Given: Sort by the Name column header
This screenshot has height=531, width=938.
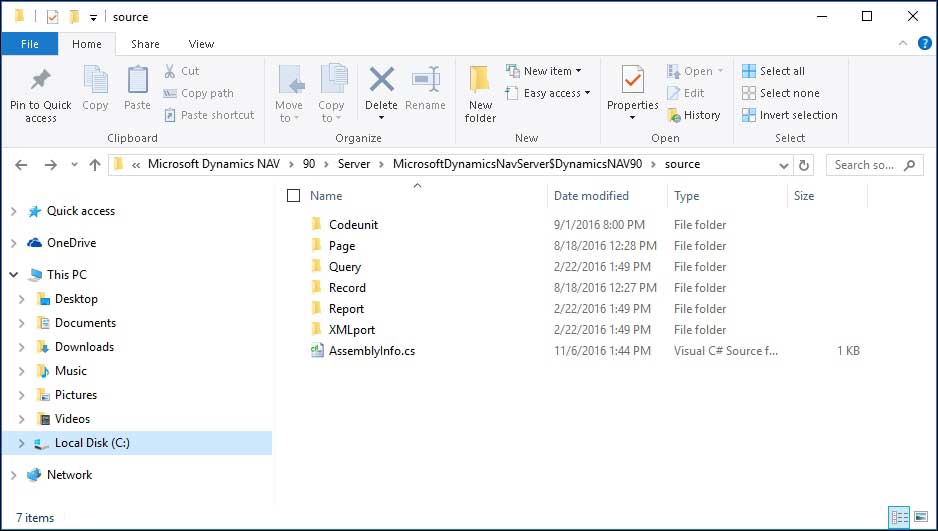Looking at the screenshot, I should 326,196.
